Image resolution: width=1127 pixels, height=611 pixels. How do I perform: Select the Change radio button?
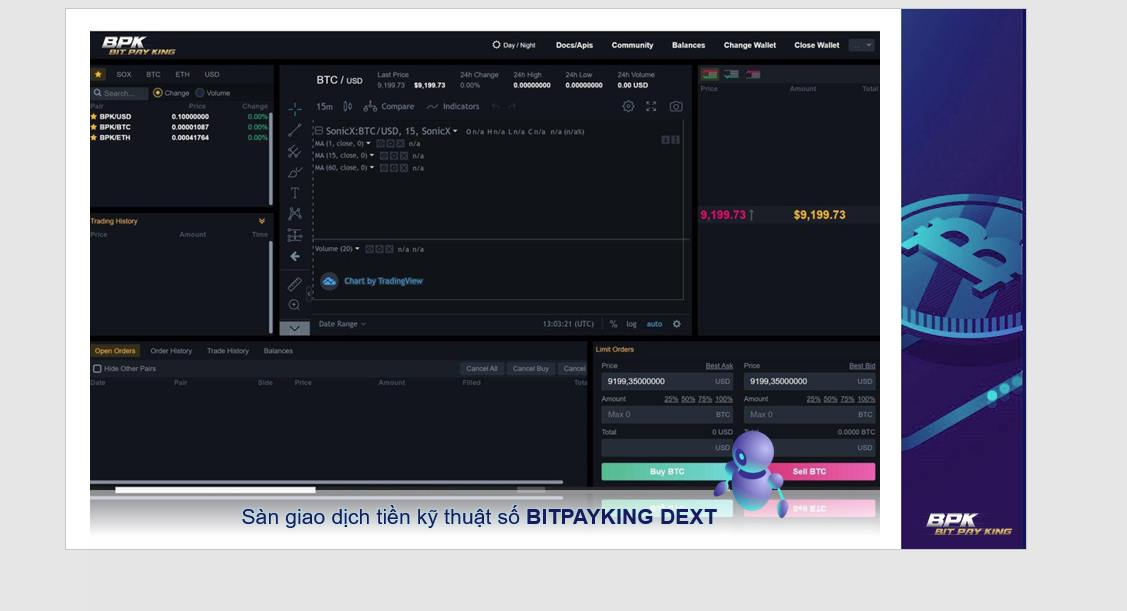point(158,93)
